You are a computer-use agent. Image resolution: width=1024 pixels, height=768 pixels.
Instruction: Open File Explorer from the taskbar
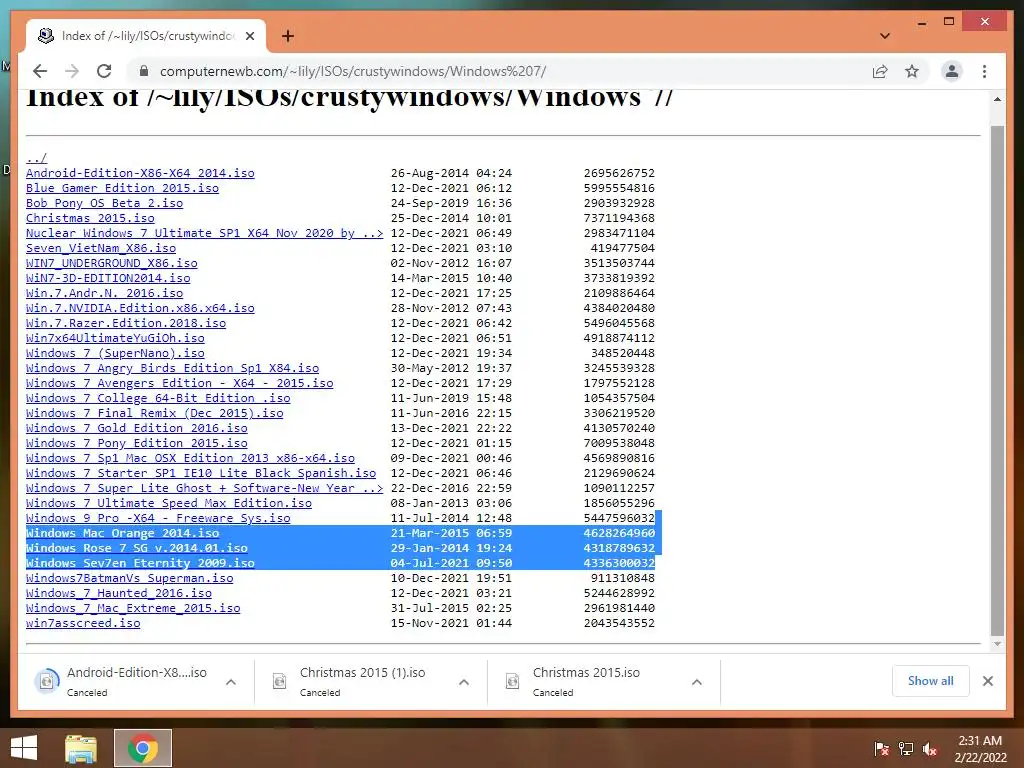(81, 748)
